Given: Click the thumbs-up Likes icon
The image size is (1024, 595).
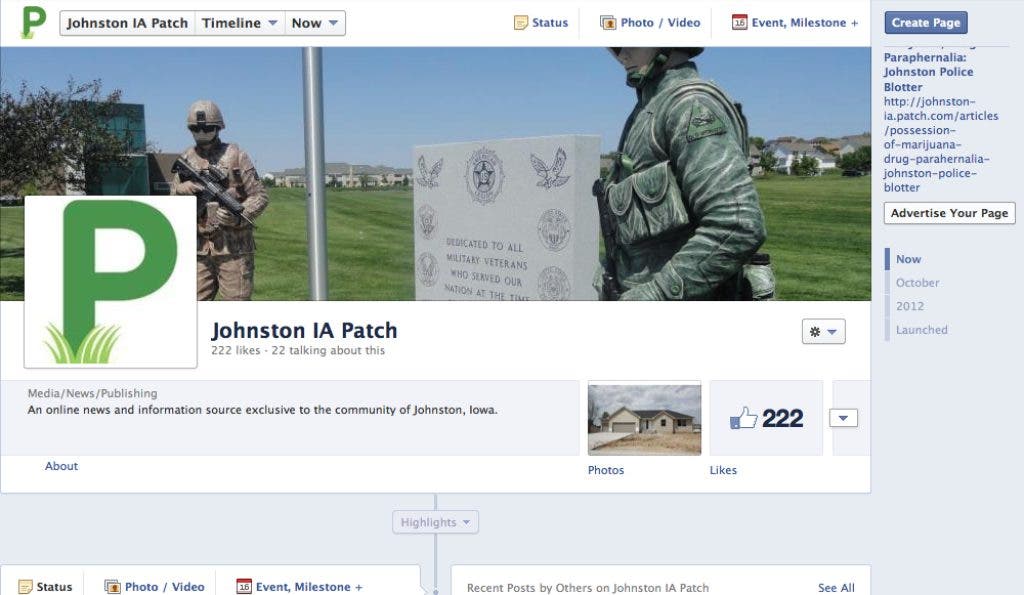Looking at the screenshot, I should click(x=743, y=418).
